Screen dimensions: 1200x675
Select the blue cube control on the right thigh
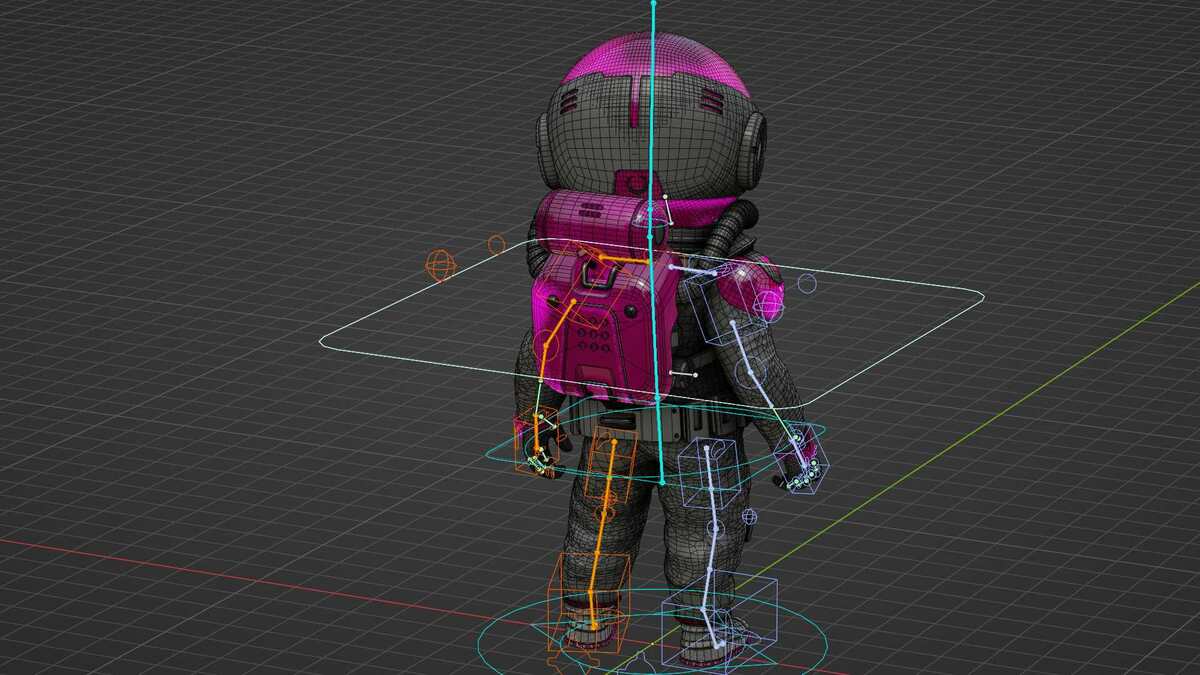[x=708, y=474]
